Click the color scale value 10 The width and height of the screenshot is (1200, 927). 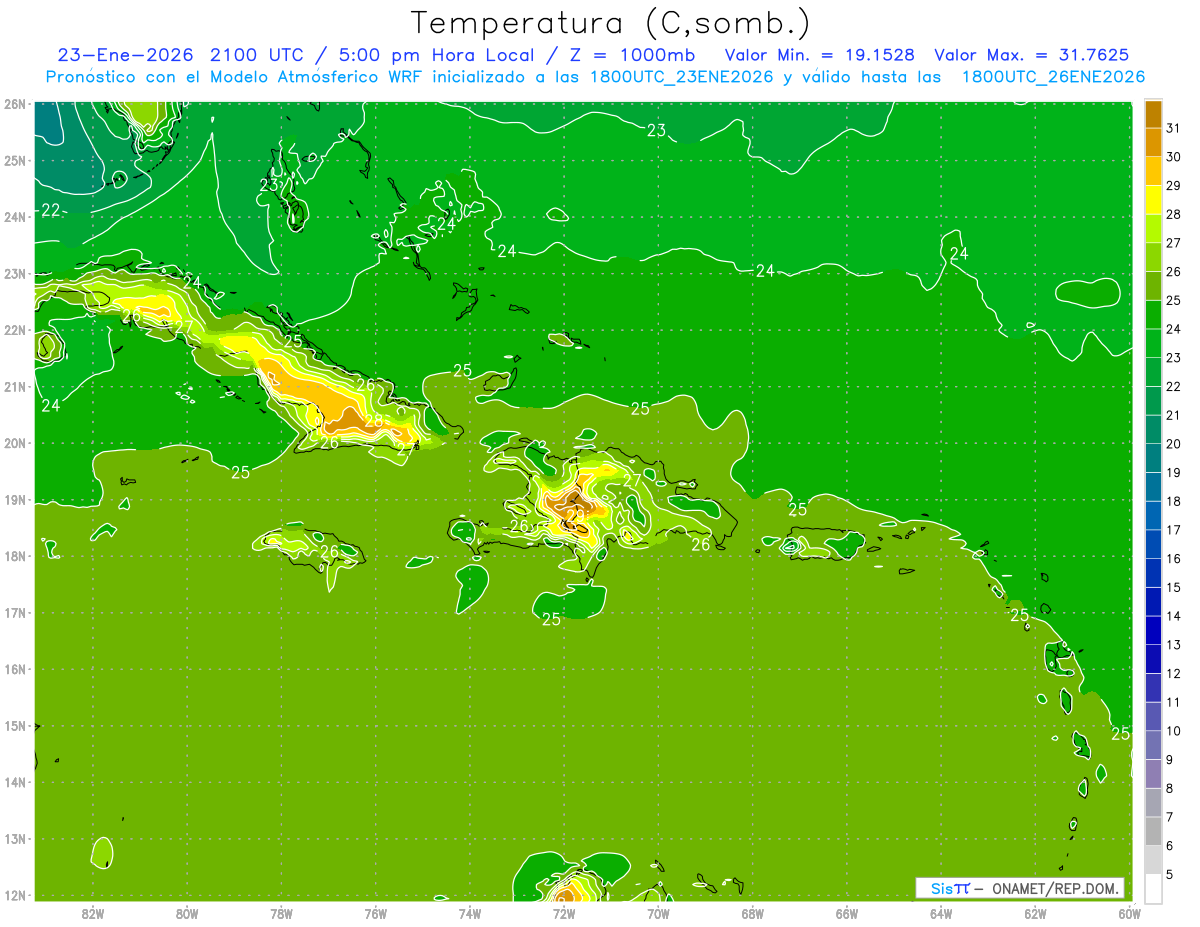click(x=1173, y=731)
